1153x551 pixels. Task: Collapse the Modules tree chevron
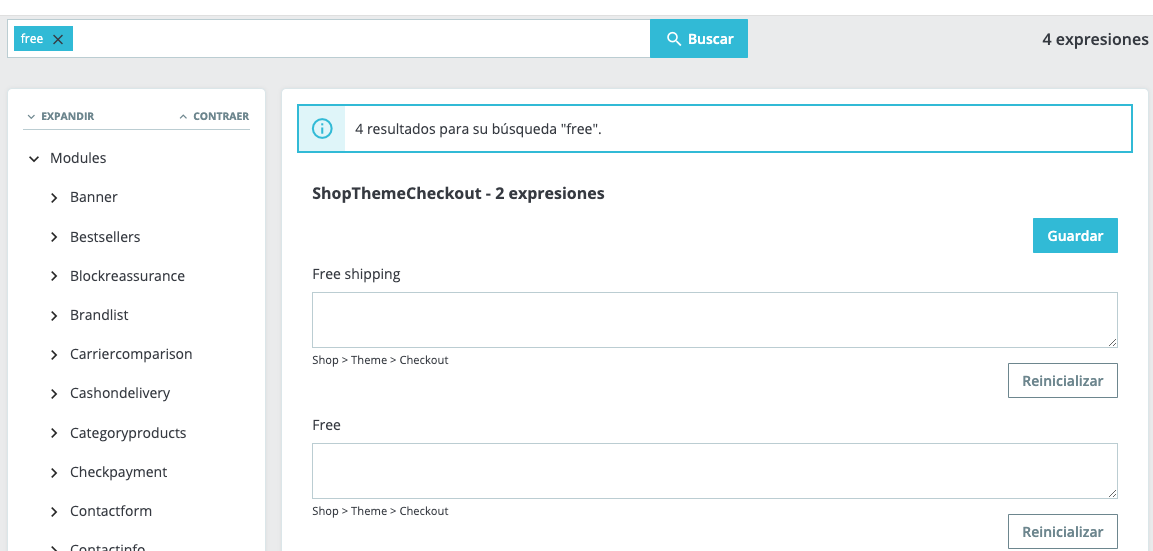point(34,158)
